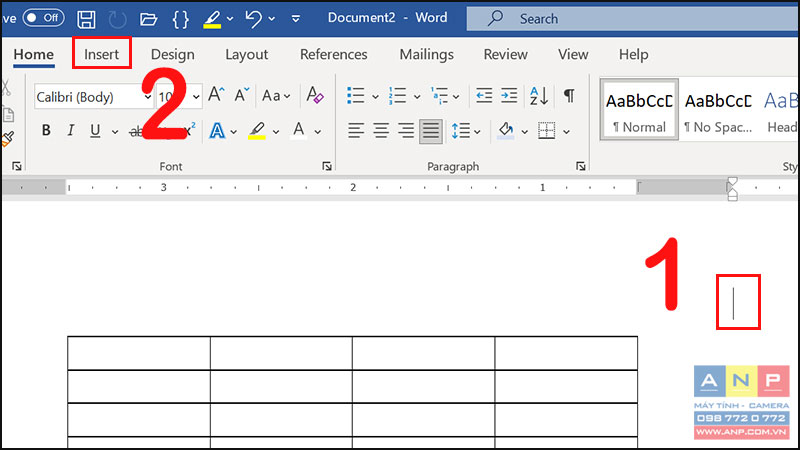Apply underline formatting
The width and height of the screenshot is (800, 450).
[95, 131]
